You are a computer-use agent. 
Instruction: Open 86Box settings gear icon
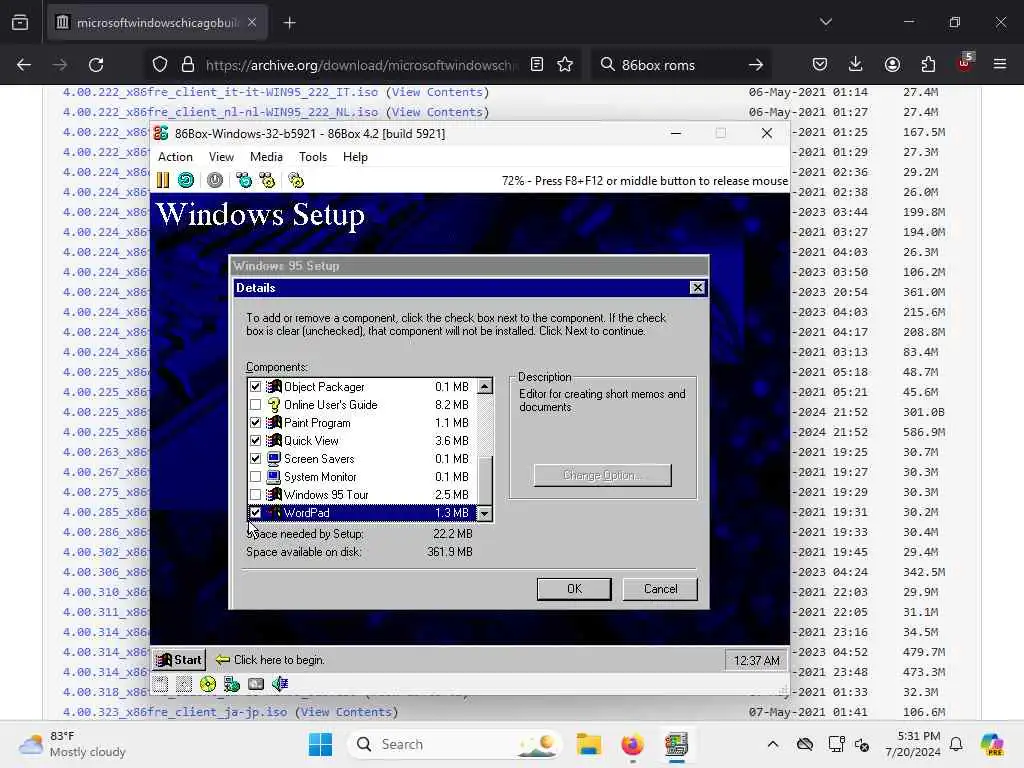tap(296, 180)
